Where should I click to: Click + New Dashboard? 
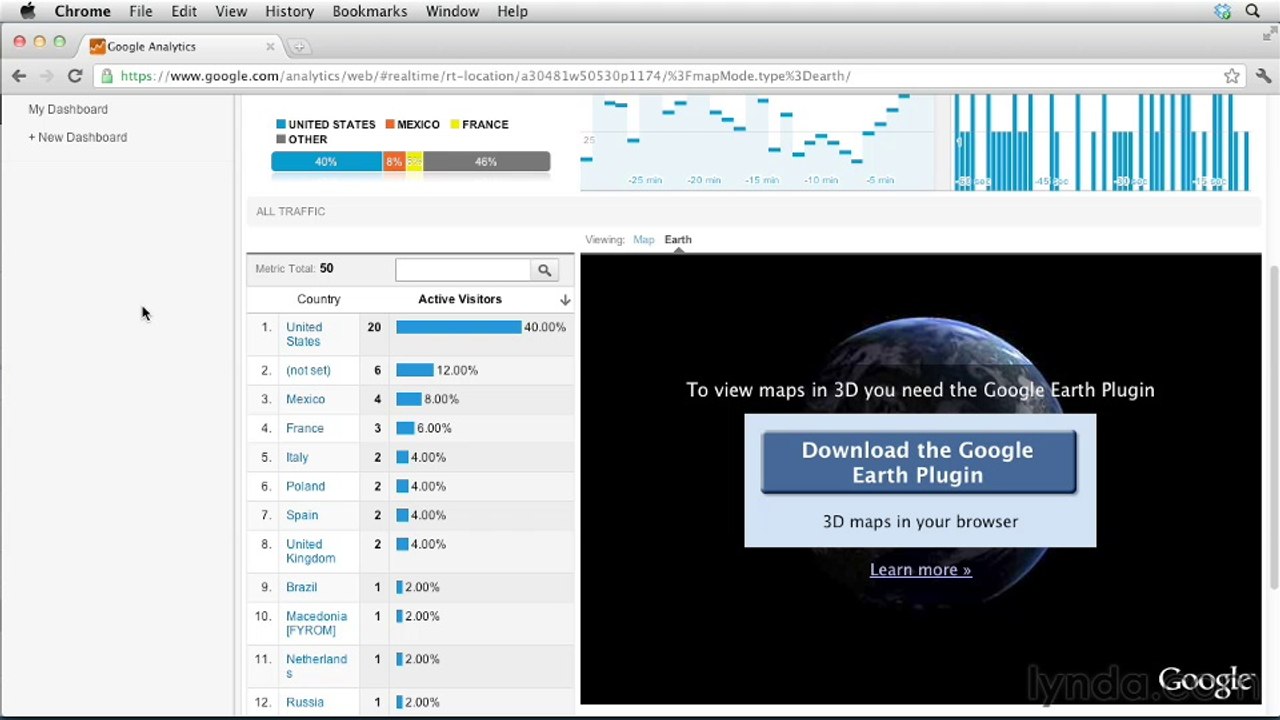(x=78, y=137)
